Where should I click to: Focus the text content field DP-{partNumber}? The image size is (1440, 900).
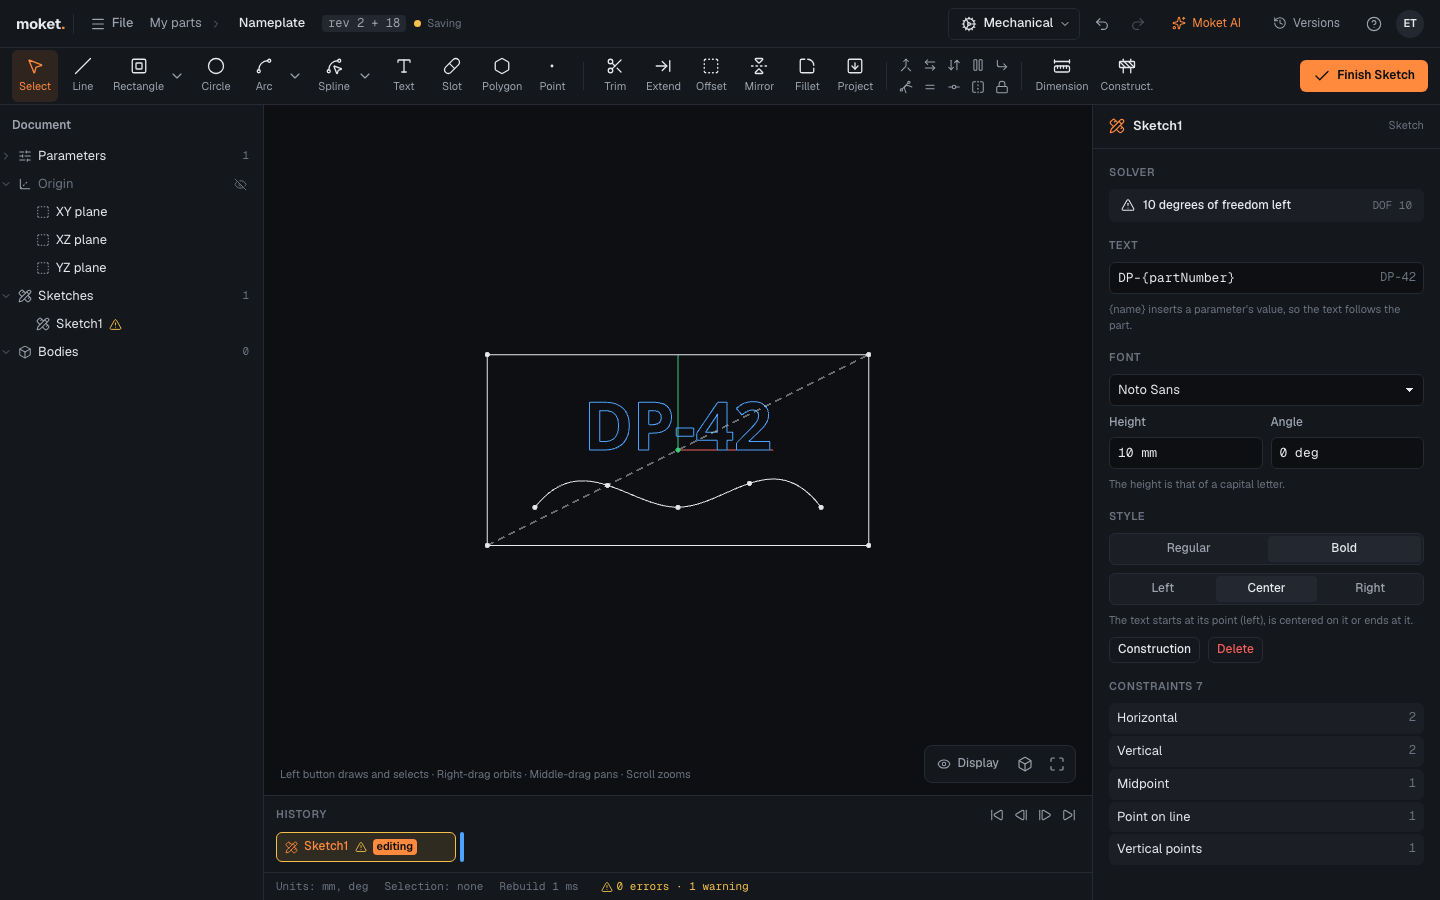point(1266,278)
